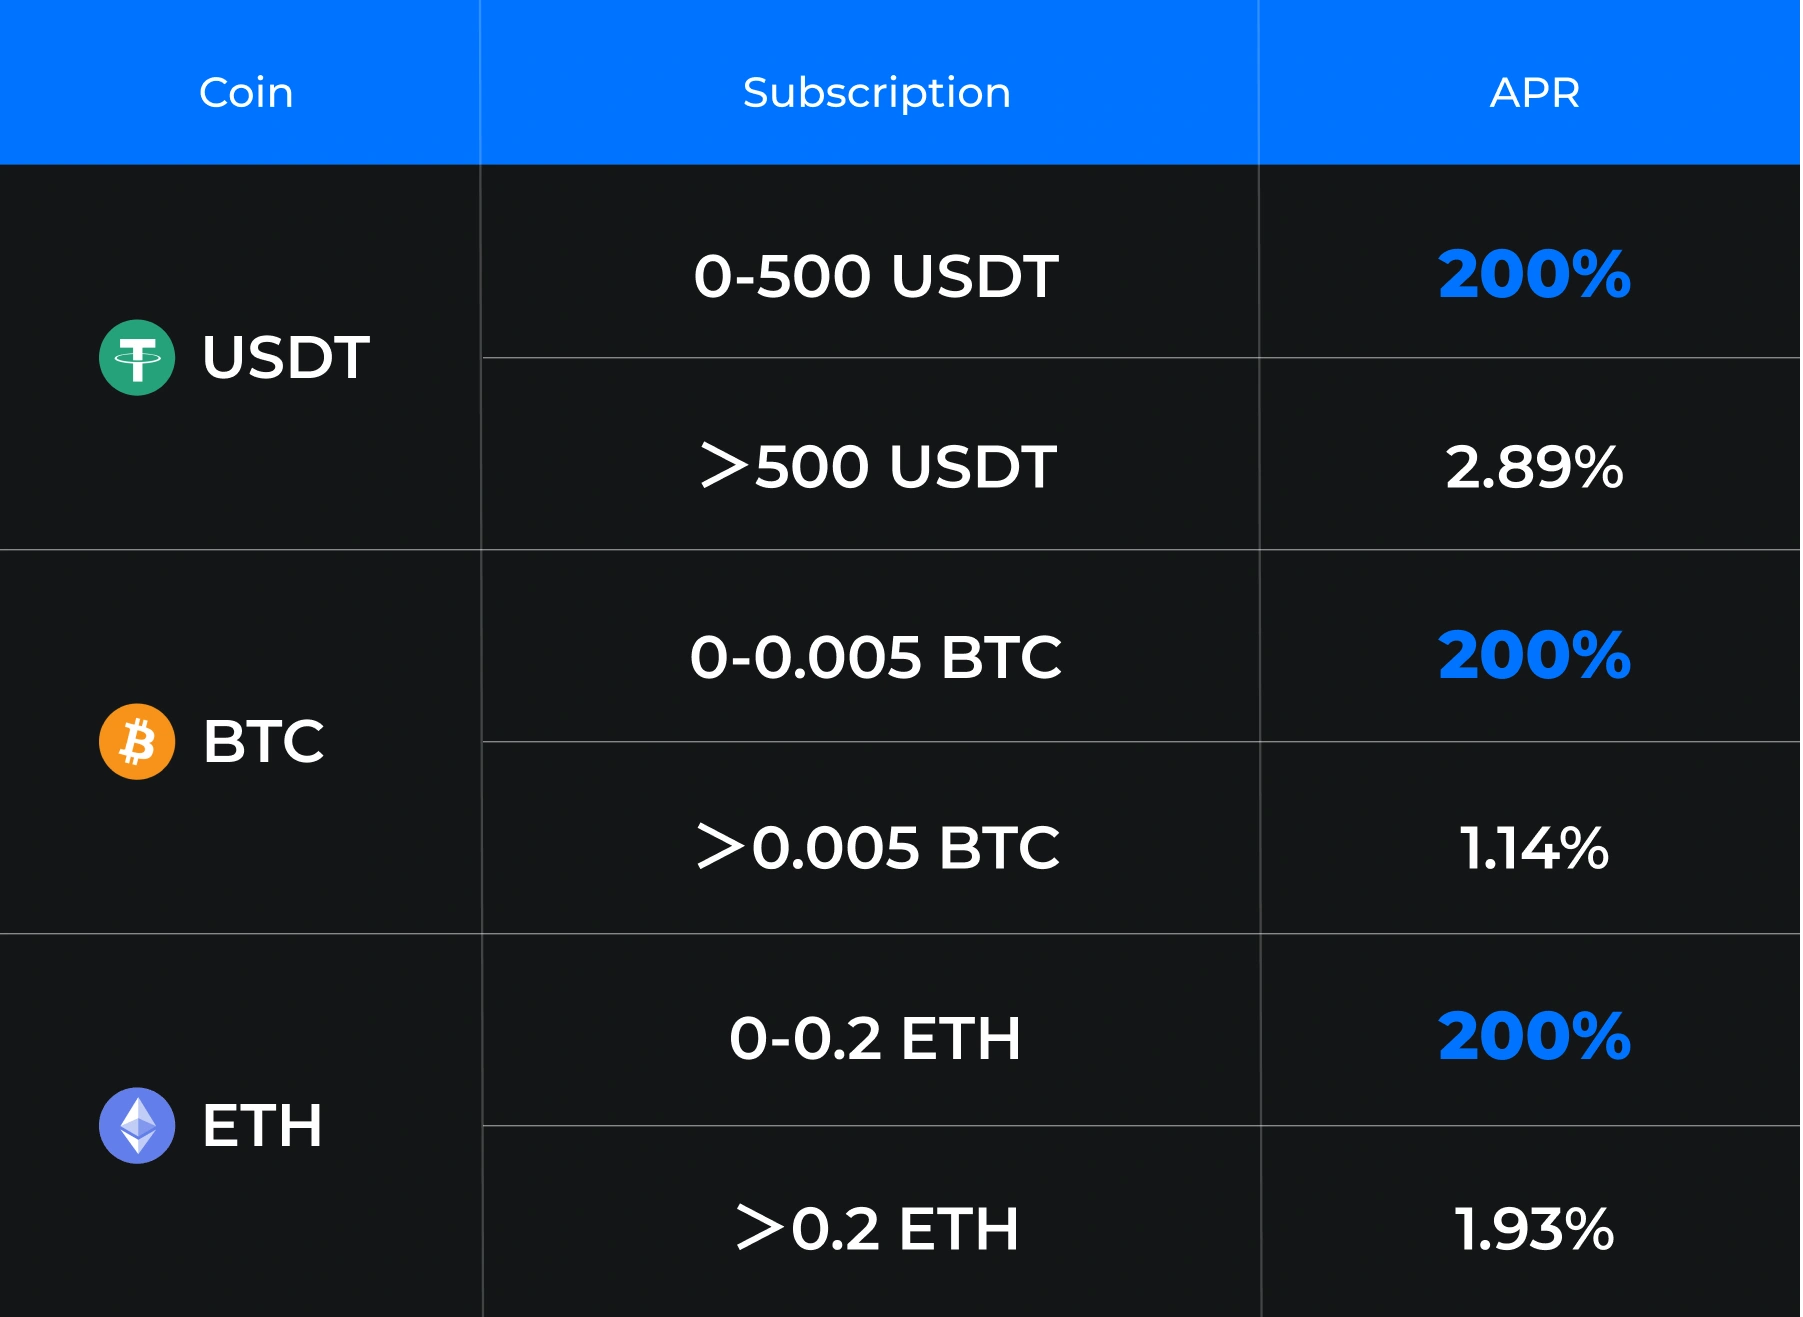Choose the >500 USDT subscription tier

pyautogui.click(x=878, y=466)
